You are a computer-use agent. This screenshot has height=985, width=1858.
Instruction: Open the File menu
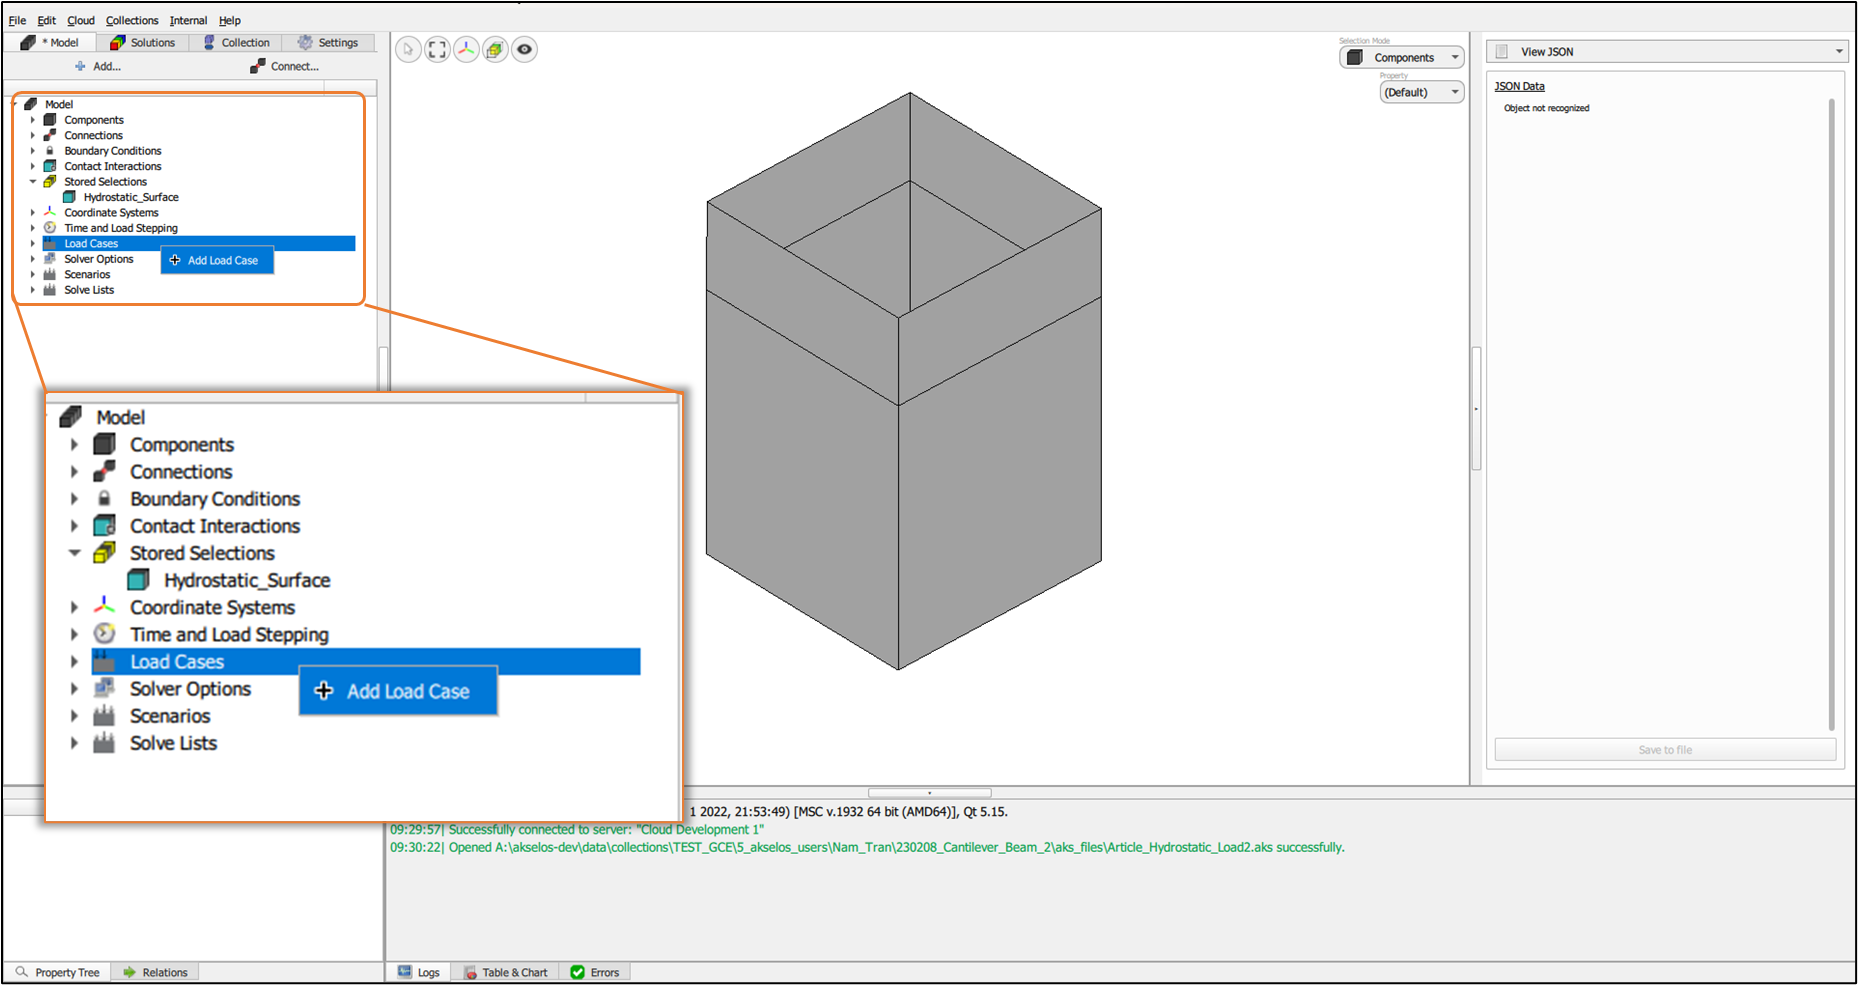(18, 20)
